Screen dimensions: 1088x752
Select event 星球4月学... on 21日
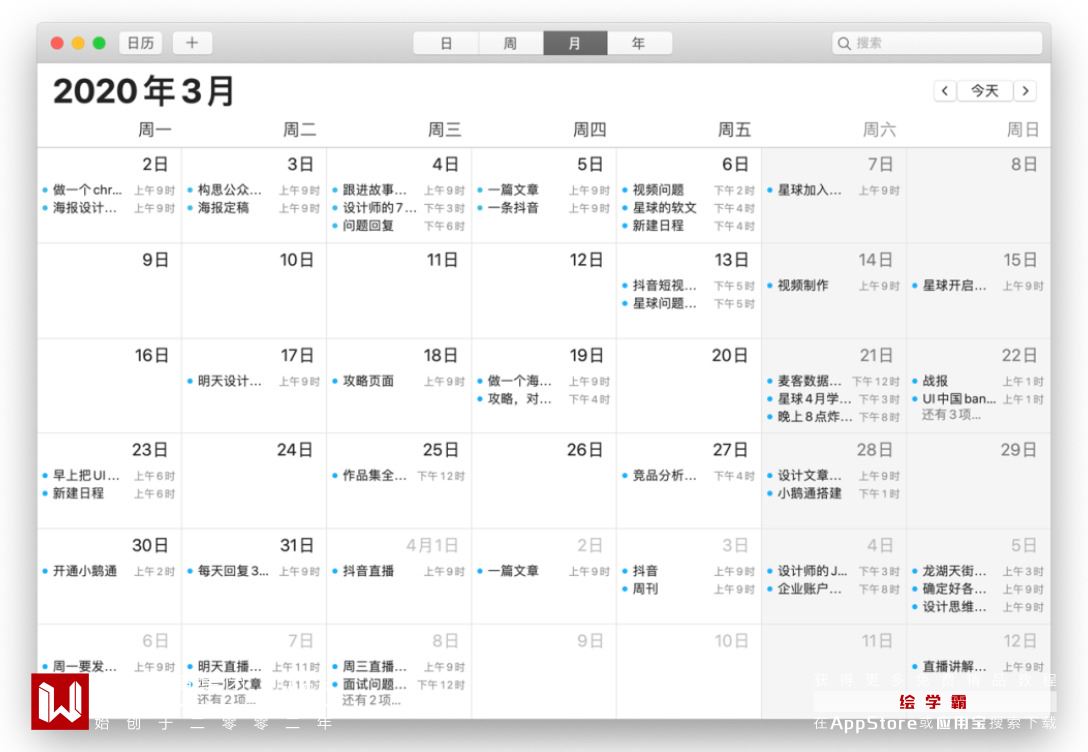(834, 399)
